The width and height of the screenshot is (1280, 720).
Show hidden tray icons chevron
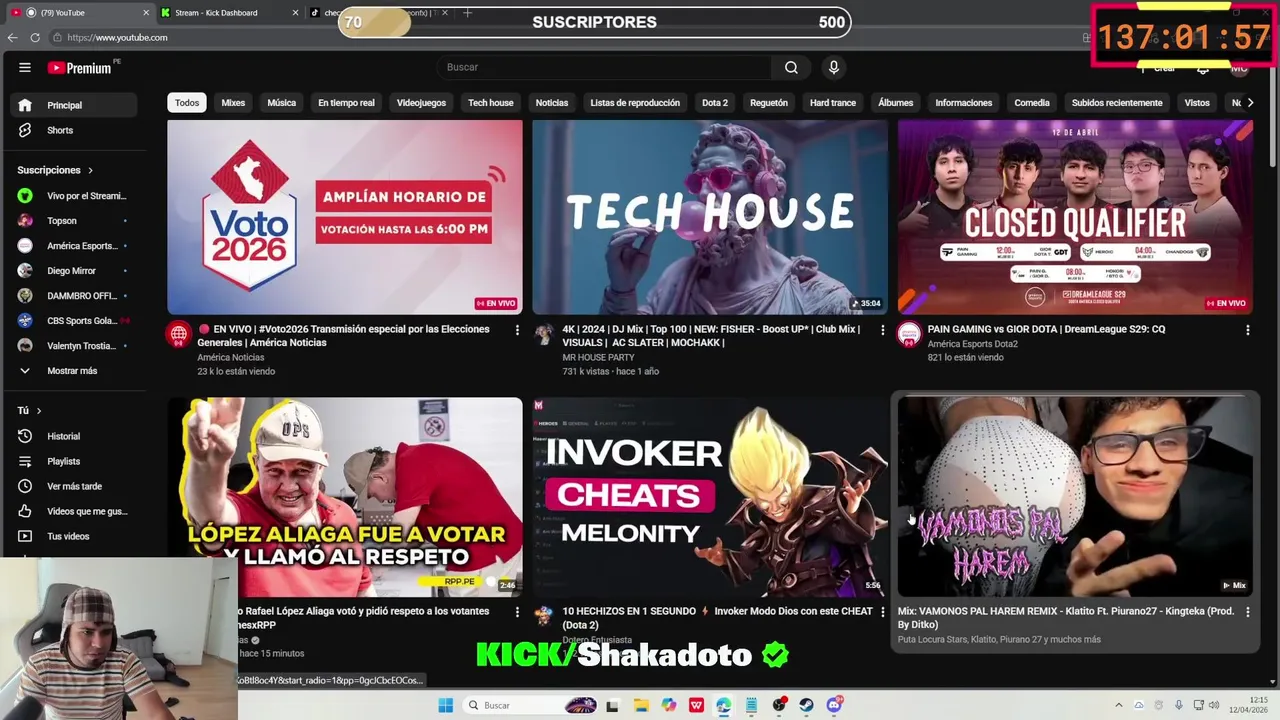(1119, 705)
